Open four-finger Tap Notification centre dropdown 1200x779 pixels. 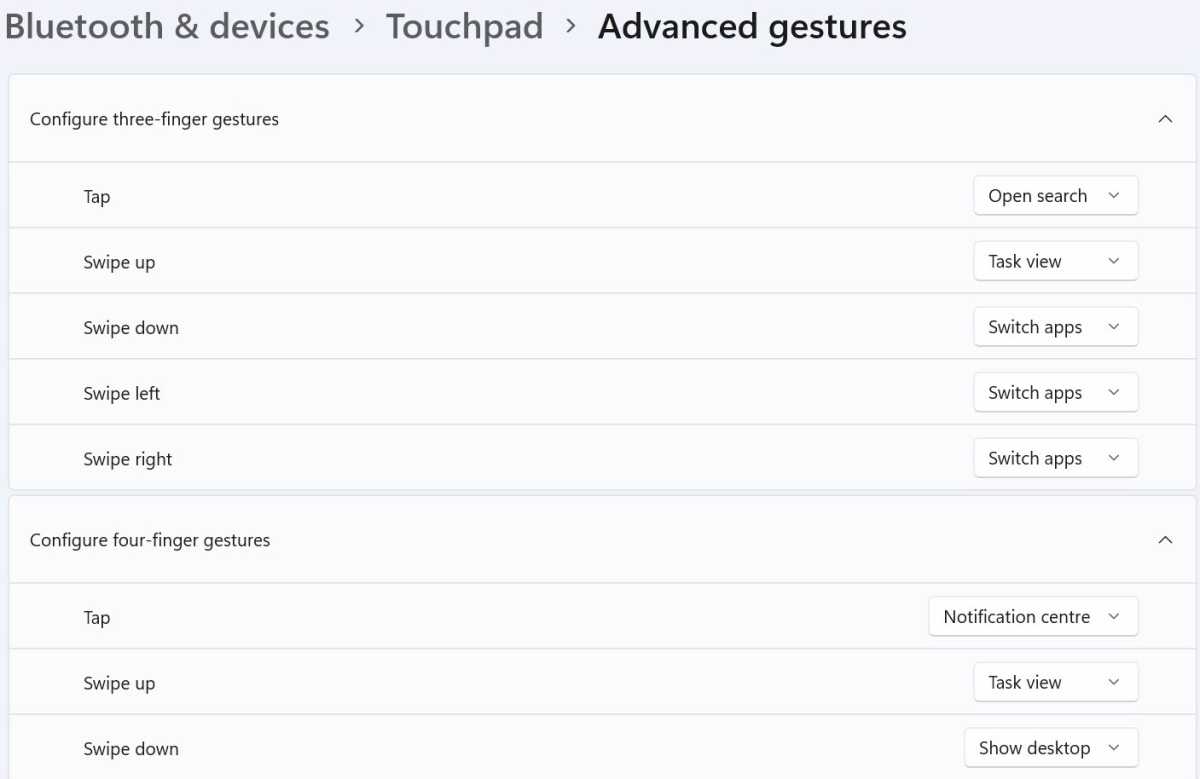point(1033,617)
